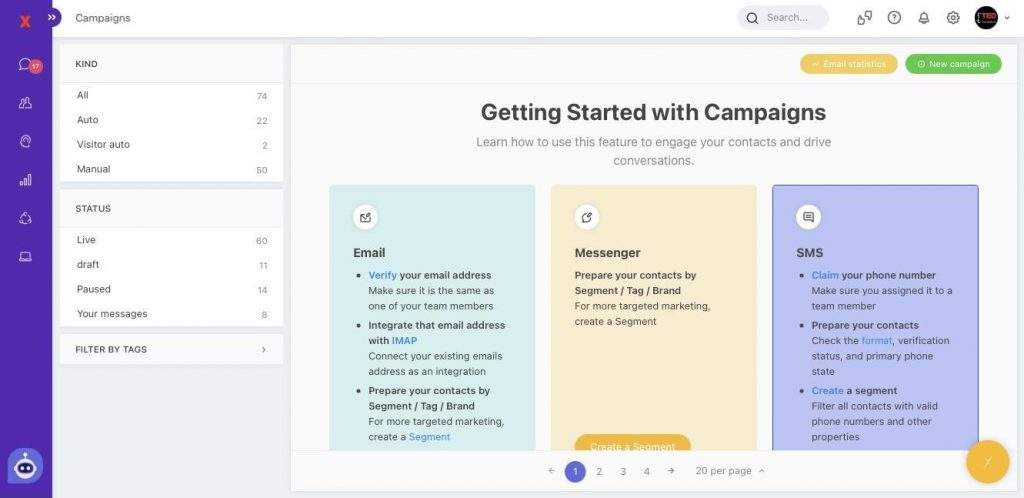The height and width of the screenshot is (498, 1024).
Task: Expand the Filter by Tags section
Action: point(171,349)
